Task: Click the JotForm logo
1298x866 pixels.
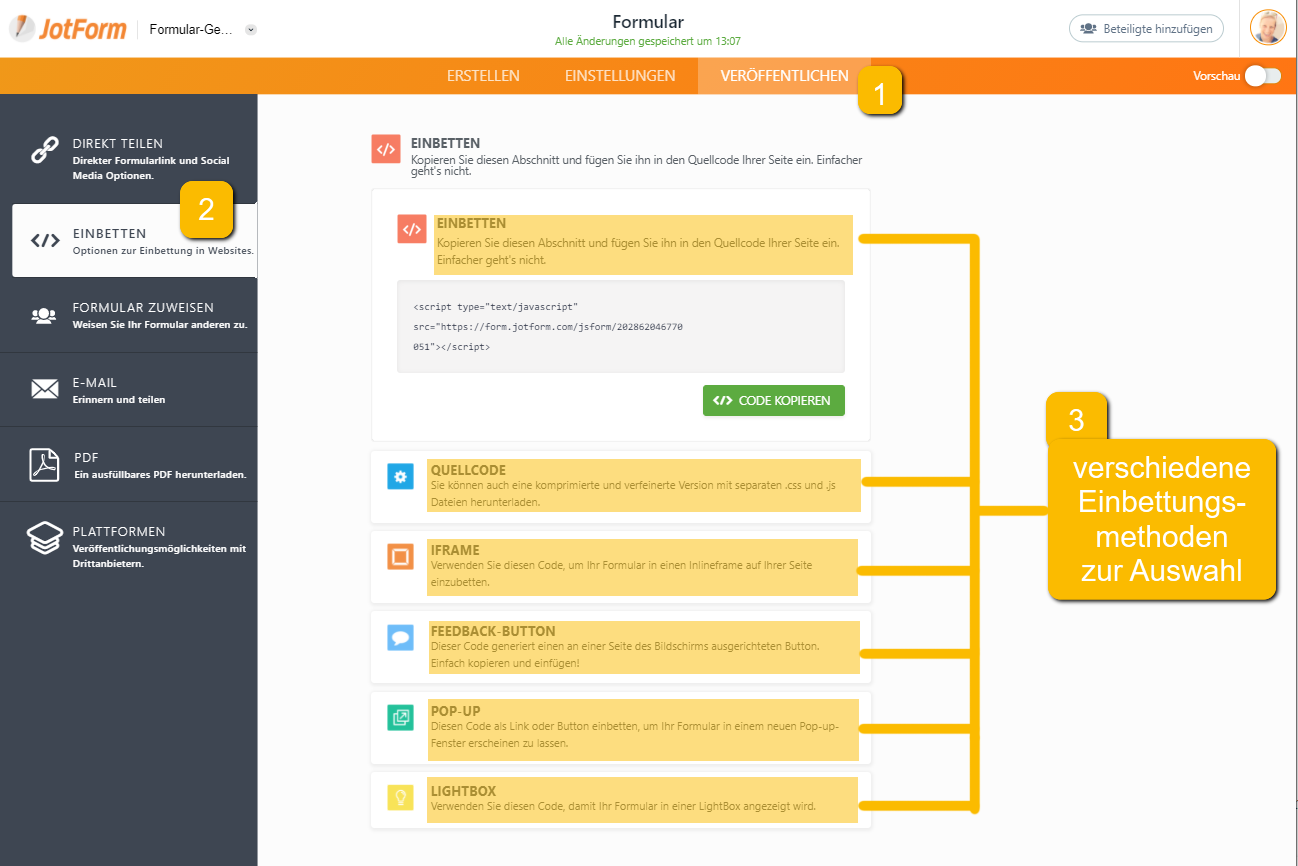Action: (x=68, y=28)
